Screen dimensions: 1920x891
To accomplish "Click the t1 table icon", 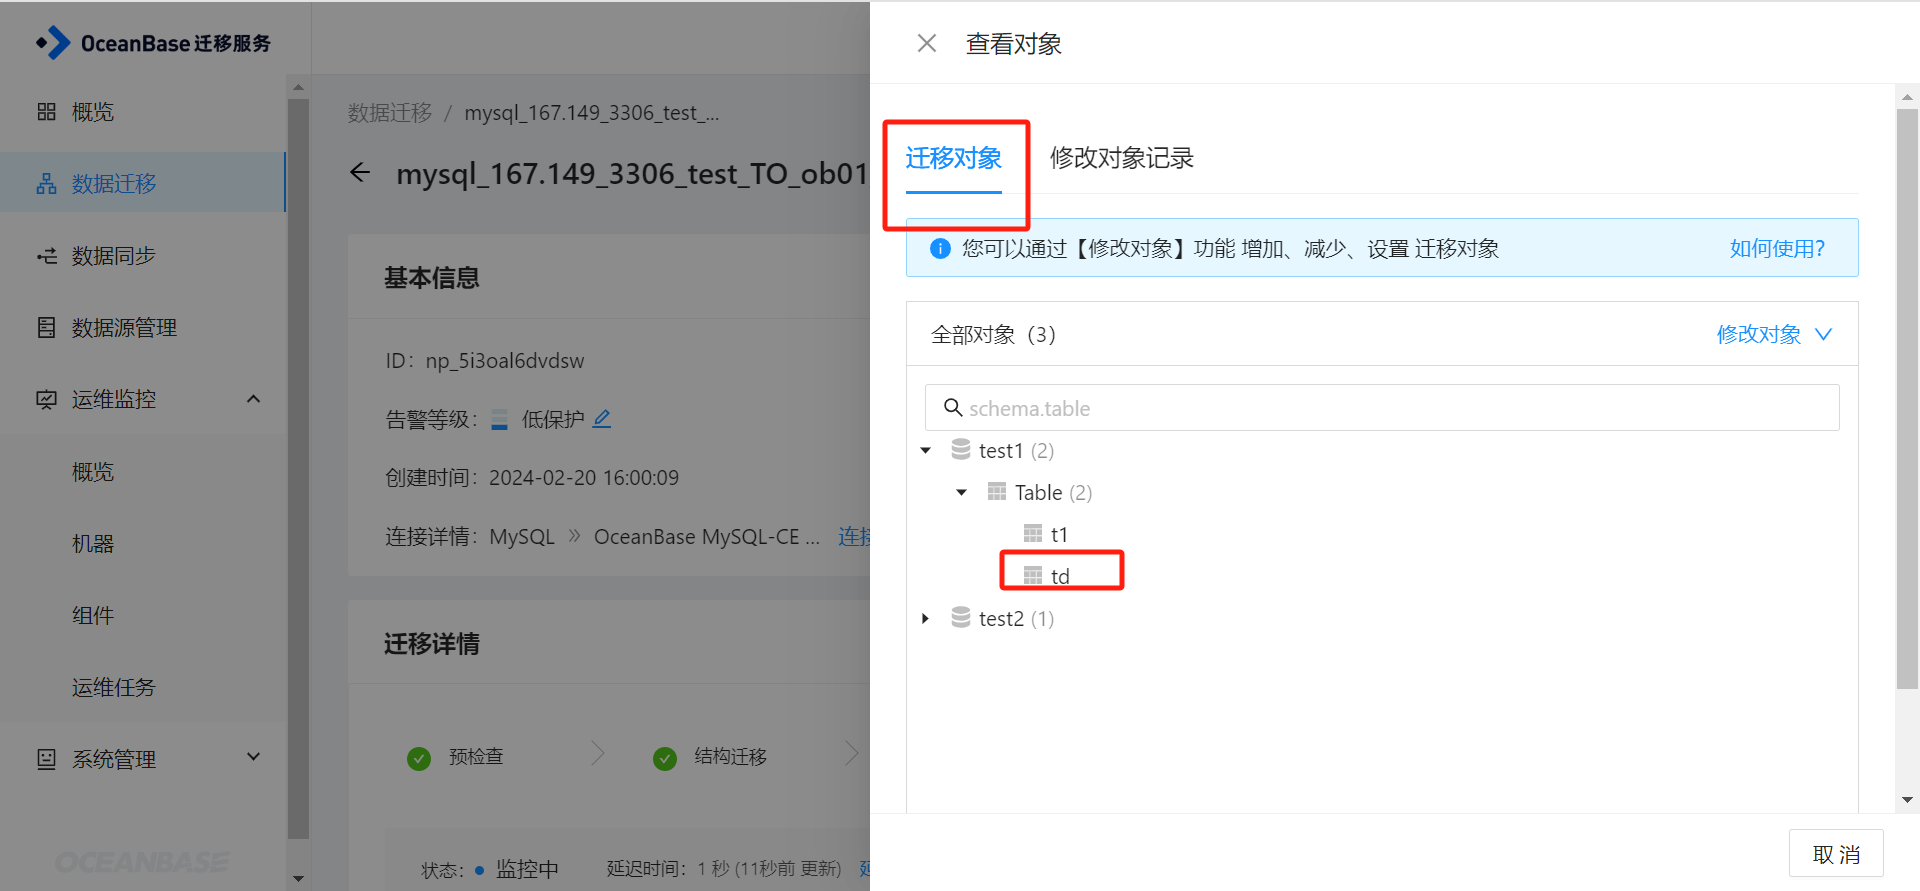I will click(1033, 533).
